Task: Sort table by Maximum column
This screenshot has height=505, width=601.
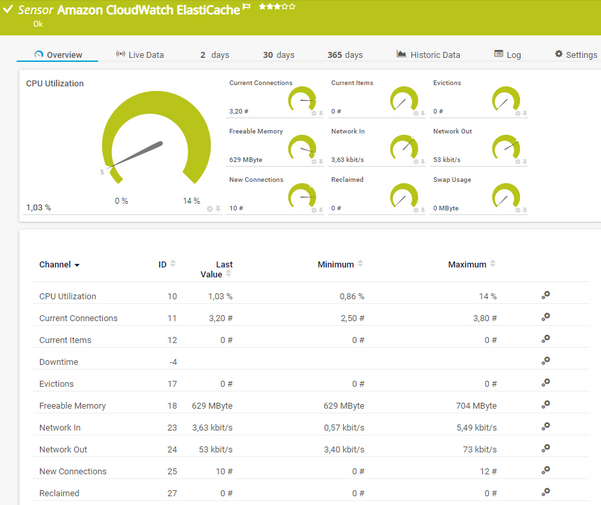Action: [x=472, y=264]
